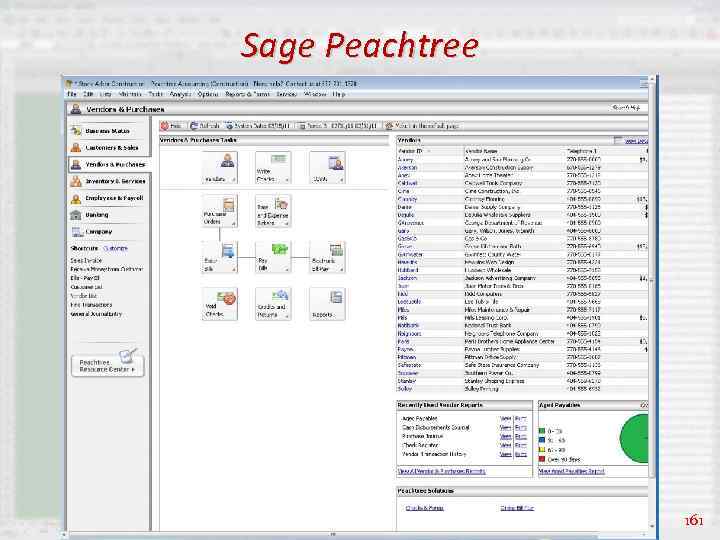This screenshot has width=720, height=540.
Task: Click blue 31-60 legend swatch
Action: click(542, 440)
